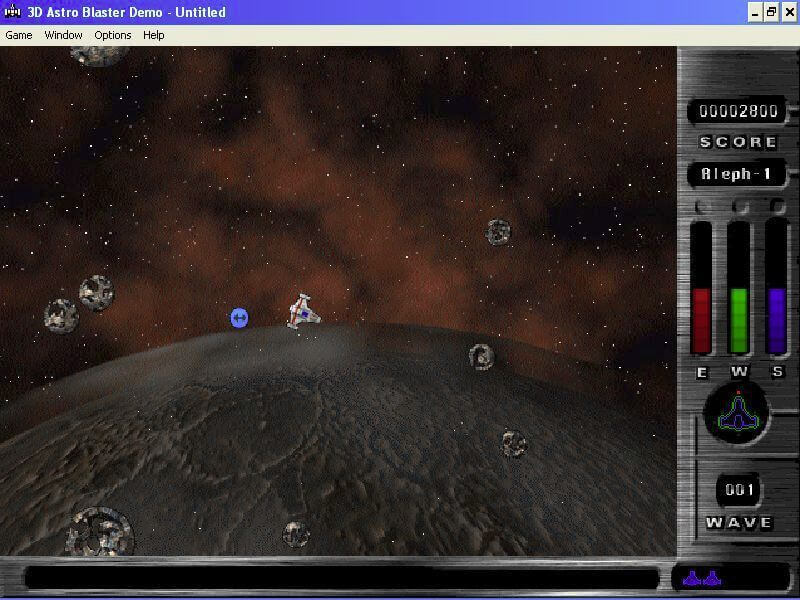Minimize the Astro Blaster window
Viewport: 800px width, 600px height.
(755, 12)
